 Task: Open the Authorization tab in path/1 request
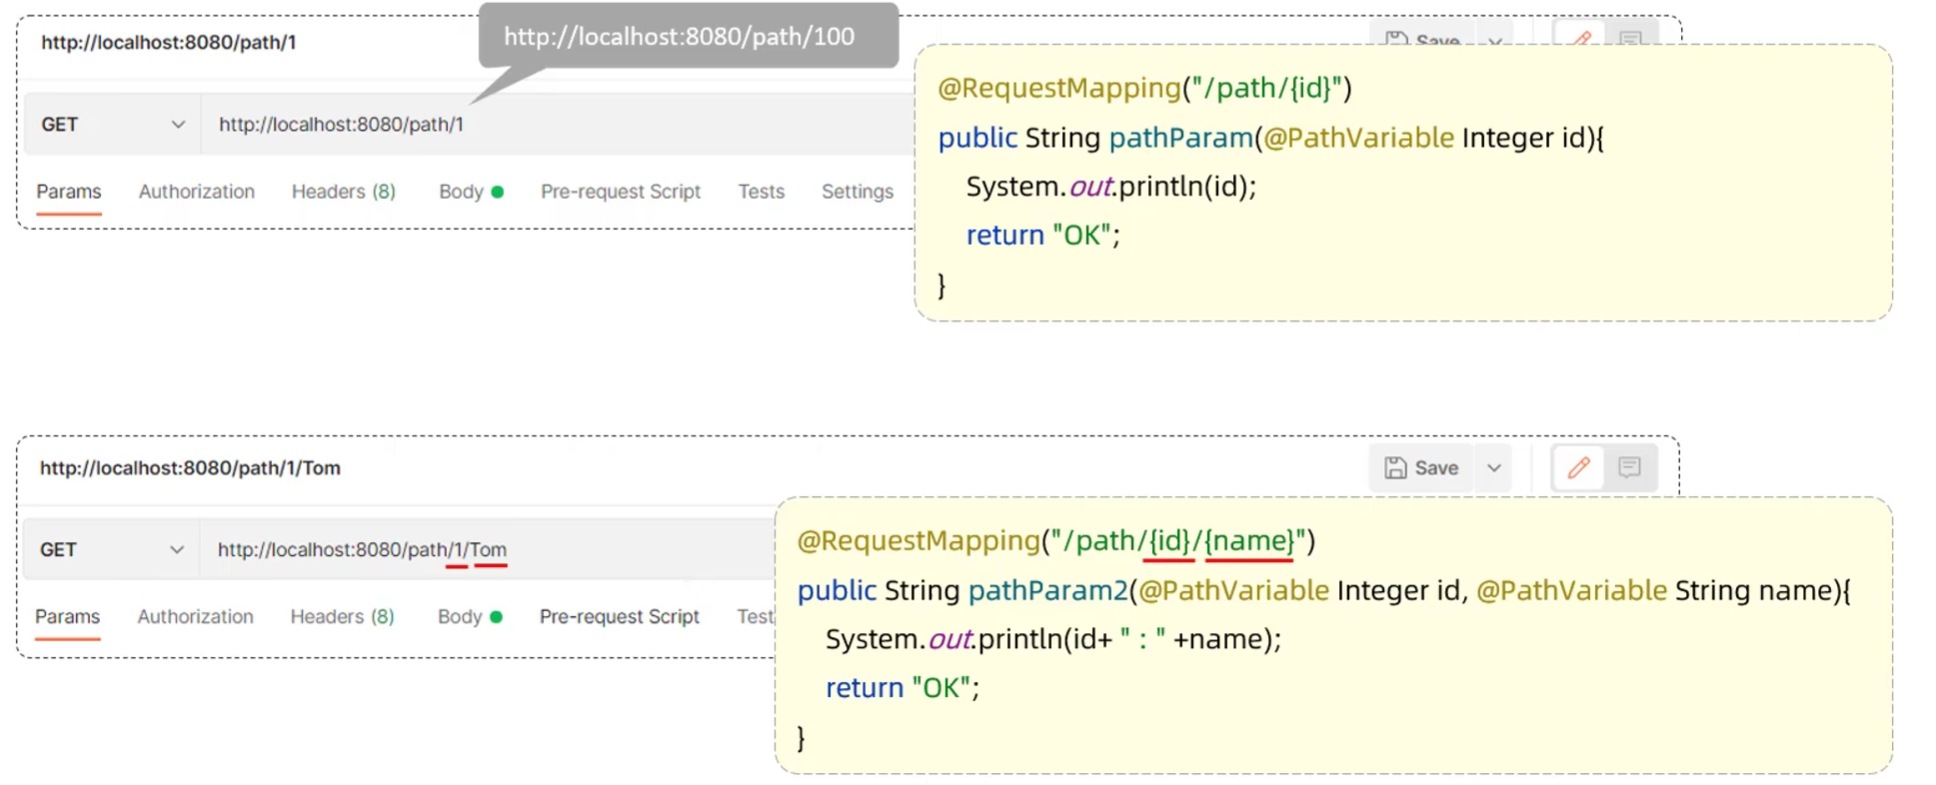[x=196, y=191]
